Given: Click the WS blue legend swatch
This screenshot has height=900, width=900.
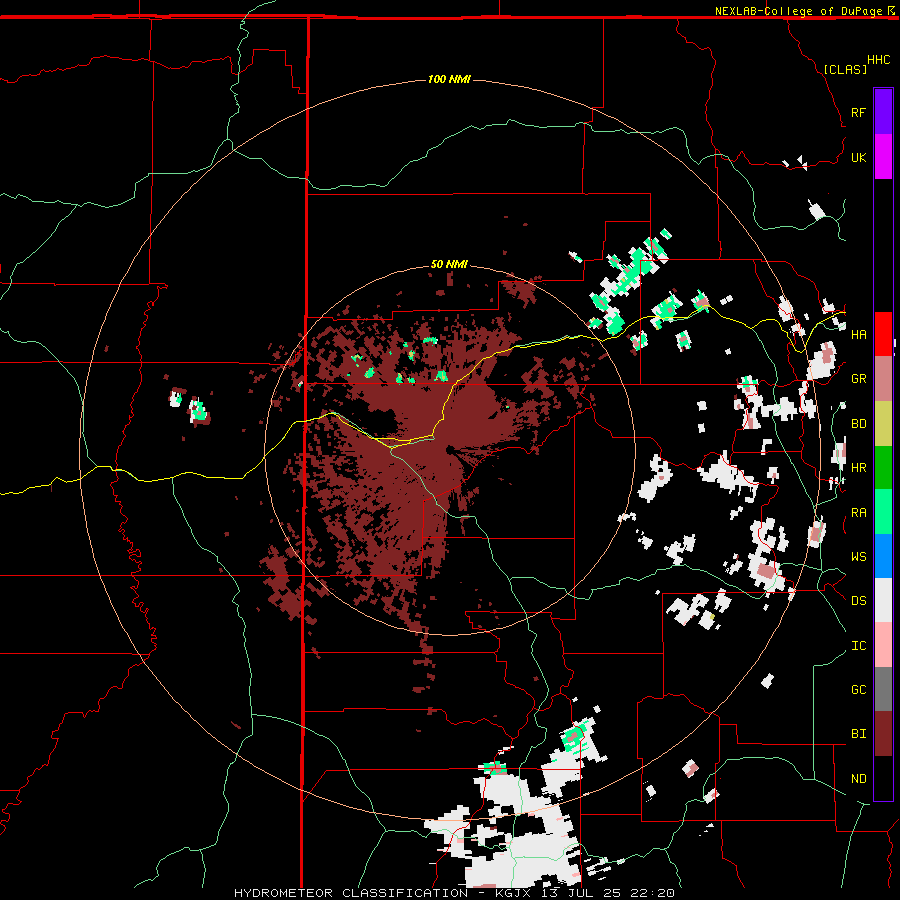Looking at the screenshot, I should click(x=883, y=556).
